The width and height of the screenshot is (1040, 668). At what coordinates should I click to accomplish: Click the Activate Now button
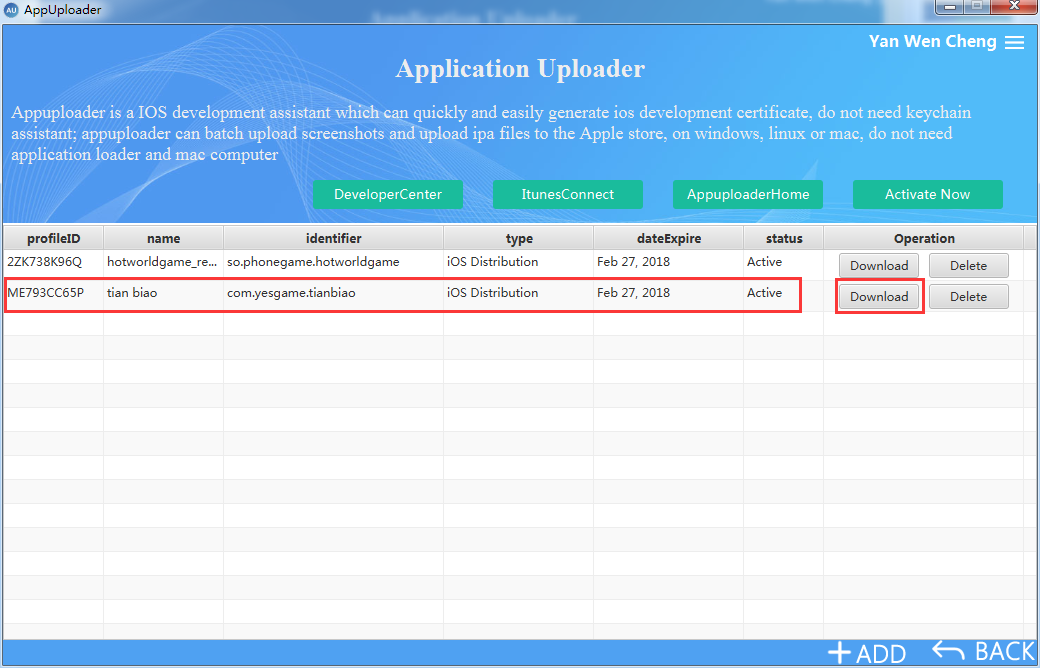point(927,194)
